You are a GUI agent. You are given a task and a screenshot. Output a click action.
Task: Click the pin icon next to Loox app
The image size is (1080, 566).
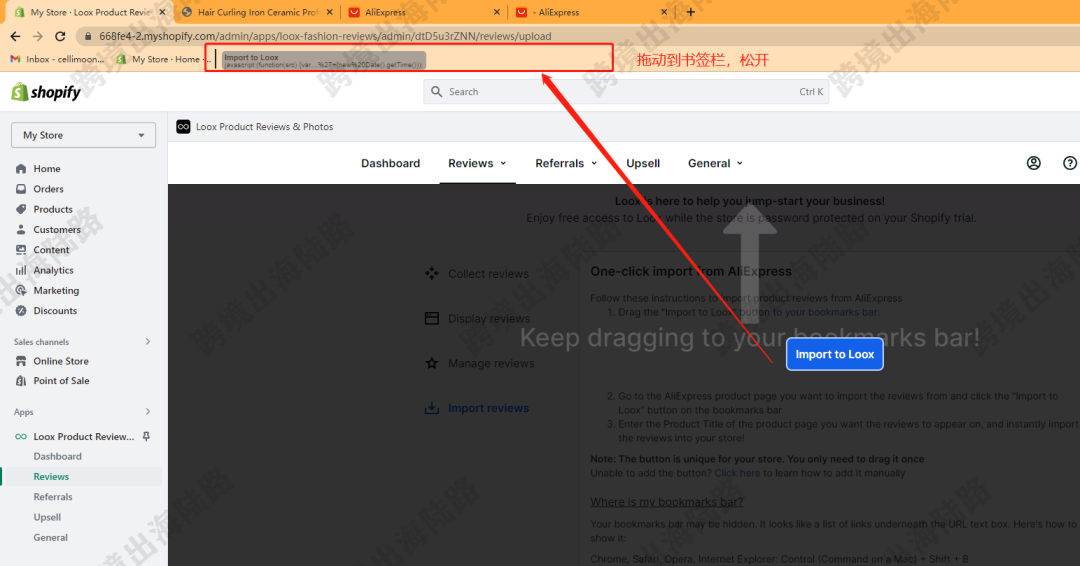click(146, 437)
